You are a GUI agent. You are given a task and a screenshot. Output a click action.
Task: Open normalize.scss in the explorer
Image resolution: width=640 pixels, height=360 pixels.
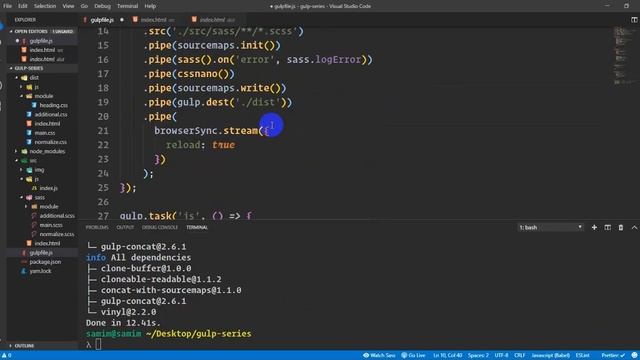tap(57, 234)
